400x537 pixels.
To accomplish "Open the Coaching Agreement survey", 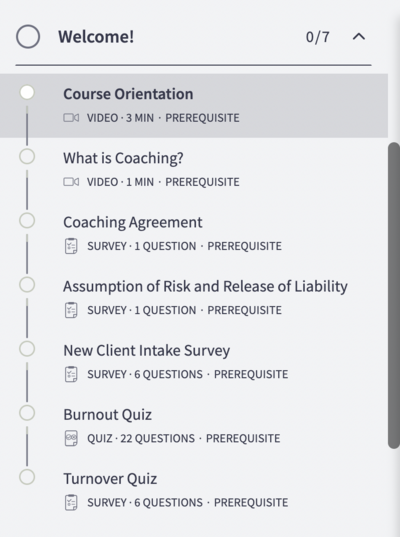I will pos(194,234).
